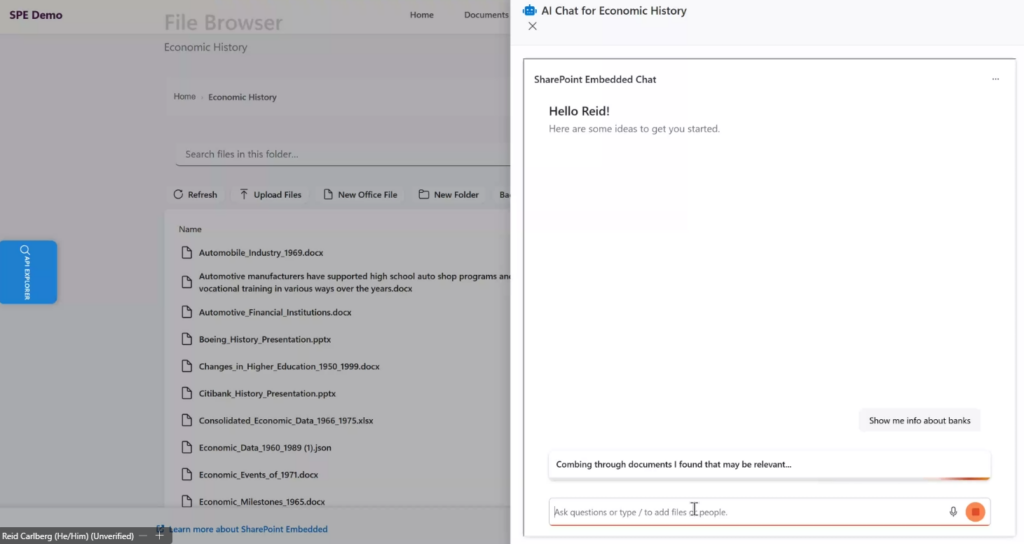Open Automotive_Financial_Institutions.docx
This screenshot has width=1024, height=544.
(275, 312)
